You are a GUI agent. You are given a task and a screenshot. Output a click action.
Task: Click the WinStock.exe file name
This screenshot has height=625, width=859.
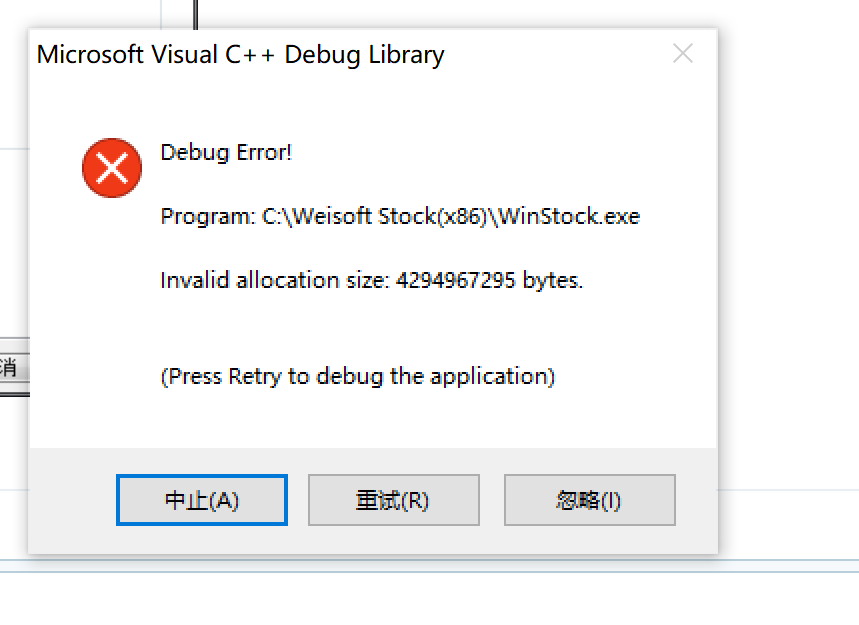pyautogui.click(x=570, y=216)
